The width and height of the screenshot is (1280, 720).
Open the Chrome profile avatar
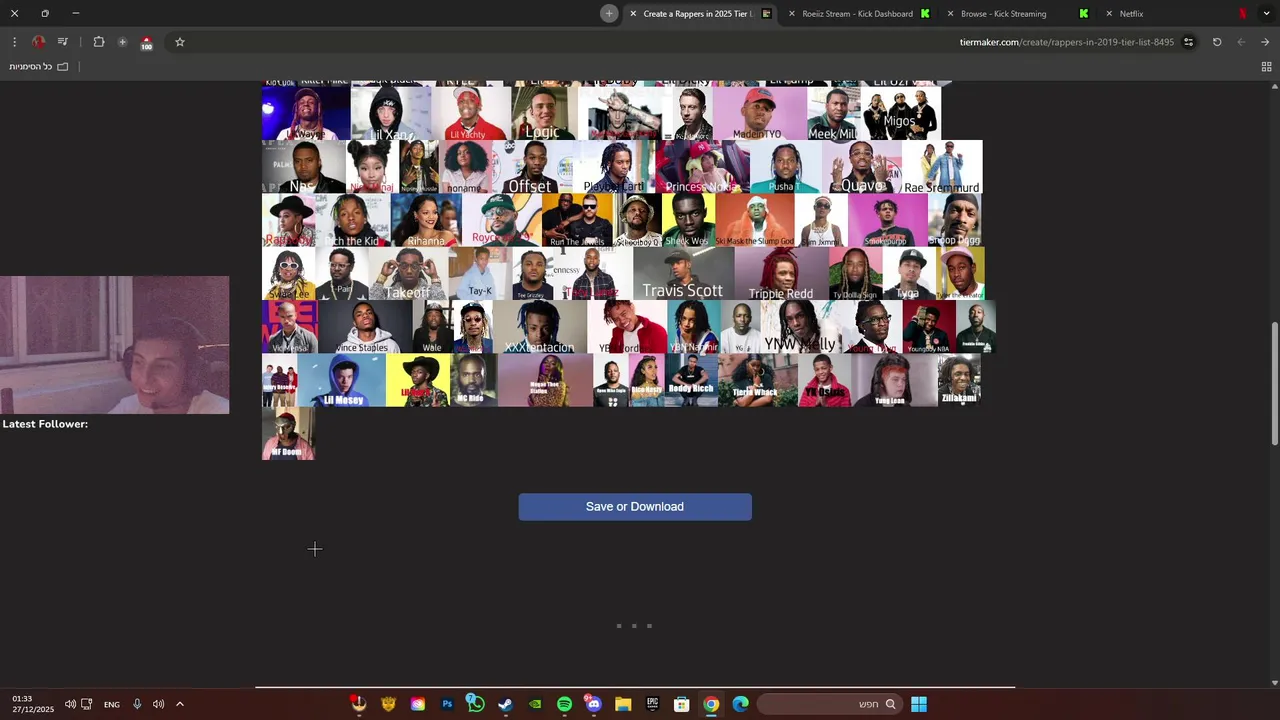click(x=38, y=42)
